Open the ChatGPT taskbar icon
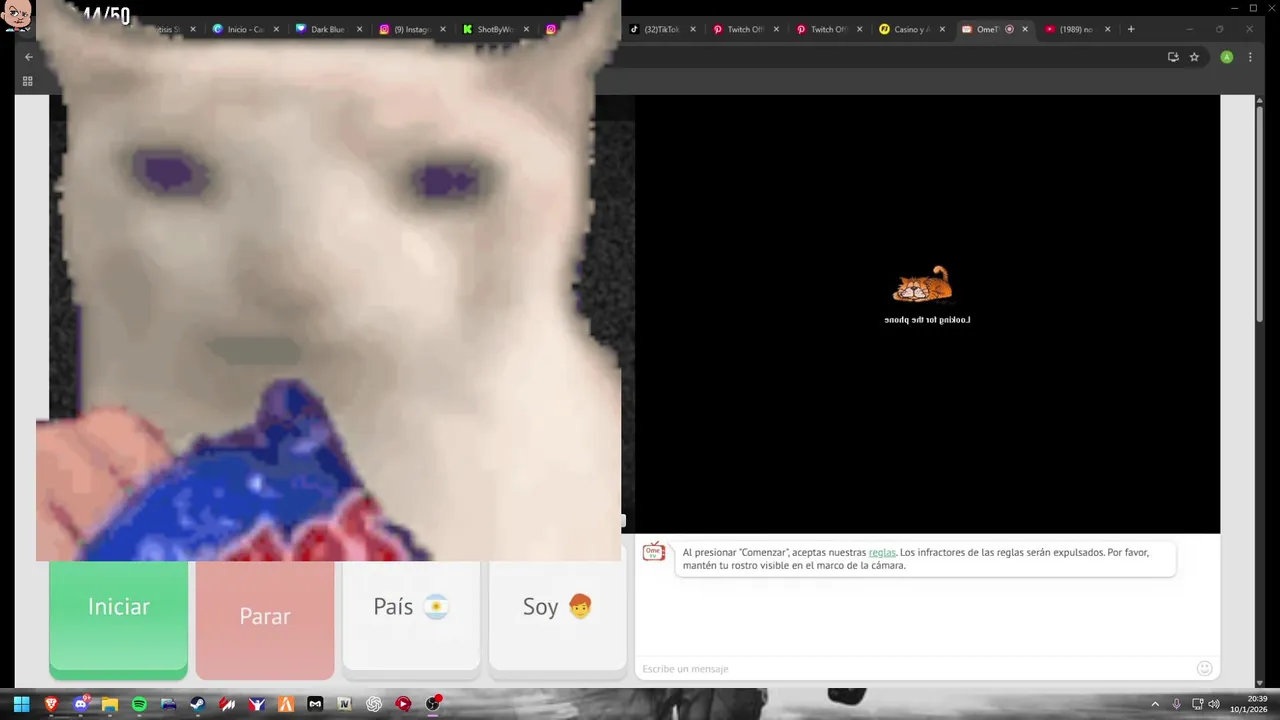 [374, 704]
